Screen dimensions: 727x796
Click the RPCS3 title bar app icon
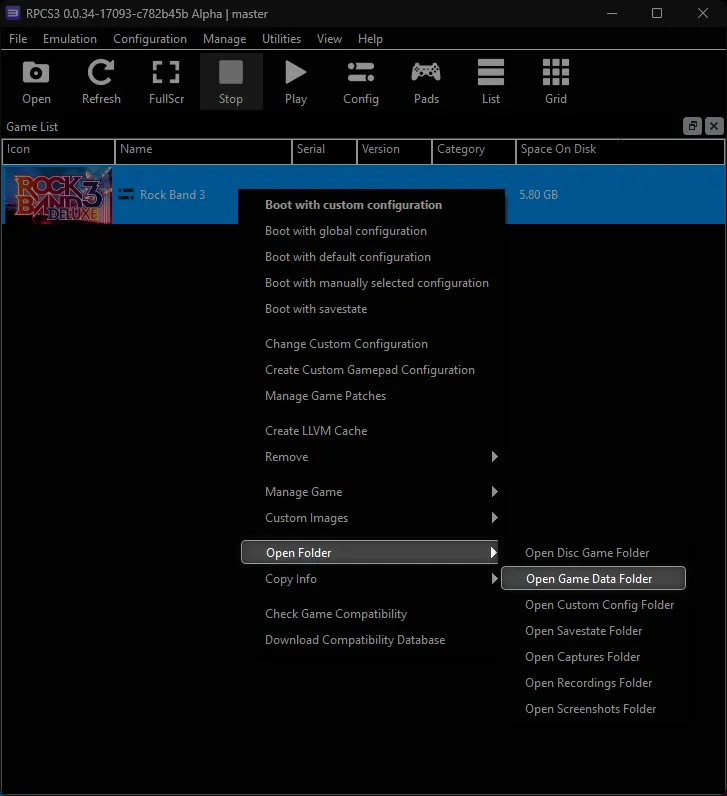(12, 13)
